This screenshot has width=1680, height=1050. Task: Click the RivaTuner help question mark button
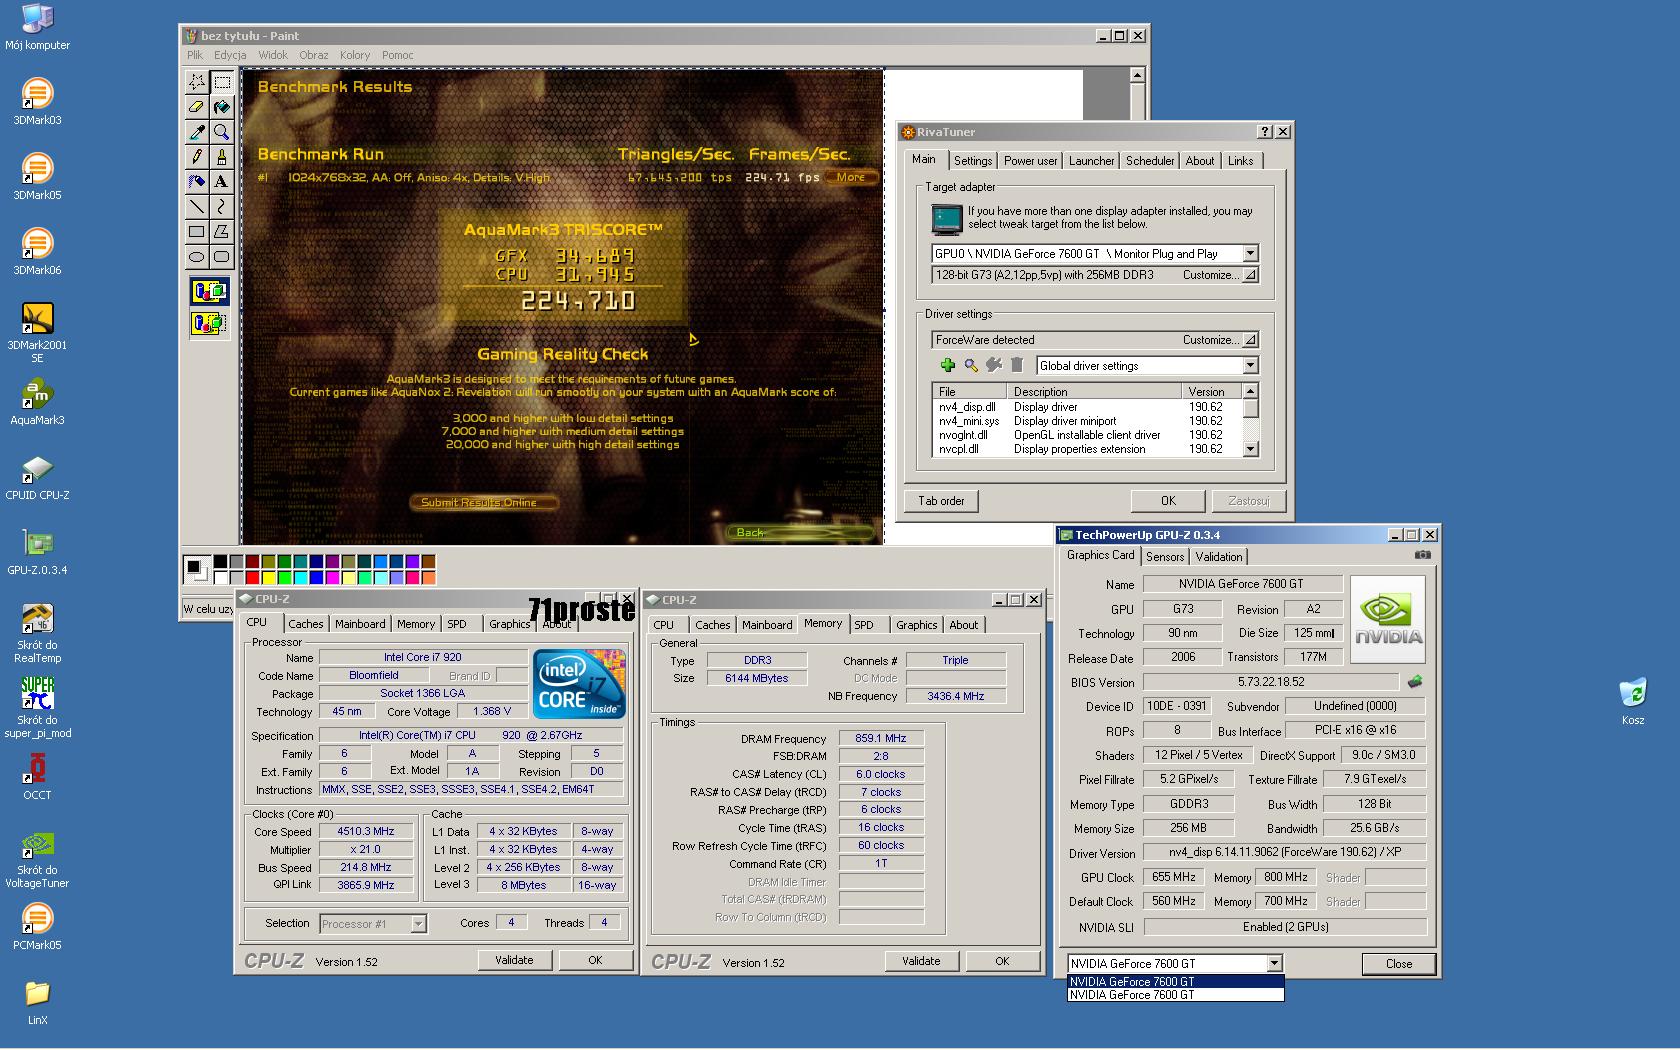tap(1265, 132)
